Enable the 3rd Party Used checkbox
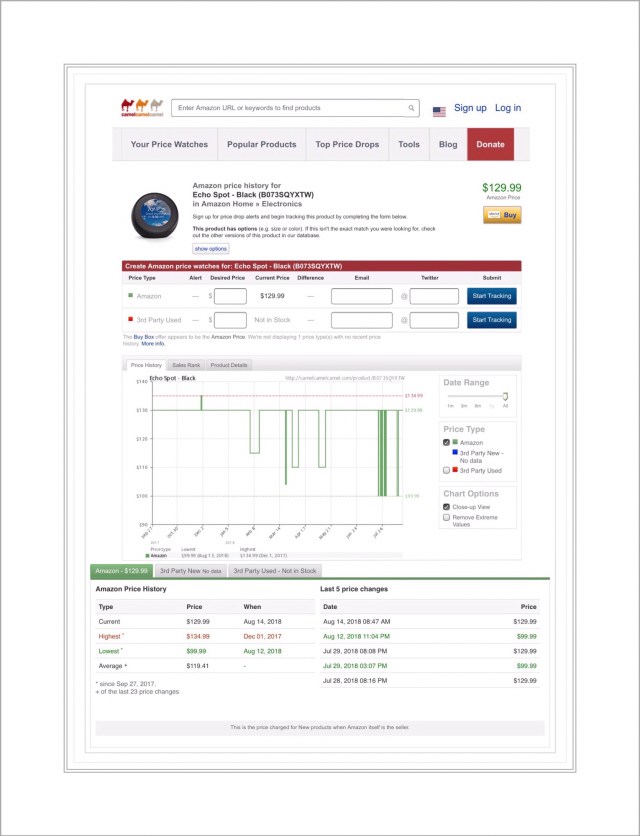 click(x=447, y=470)
